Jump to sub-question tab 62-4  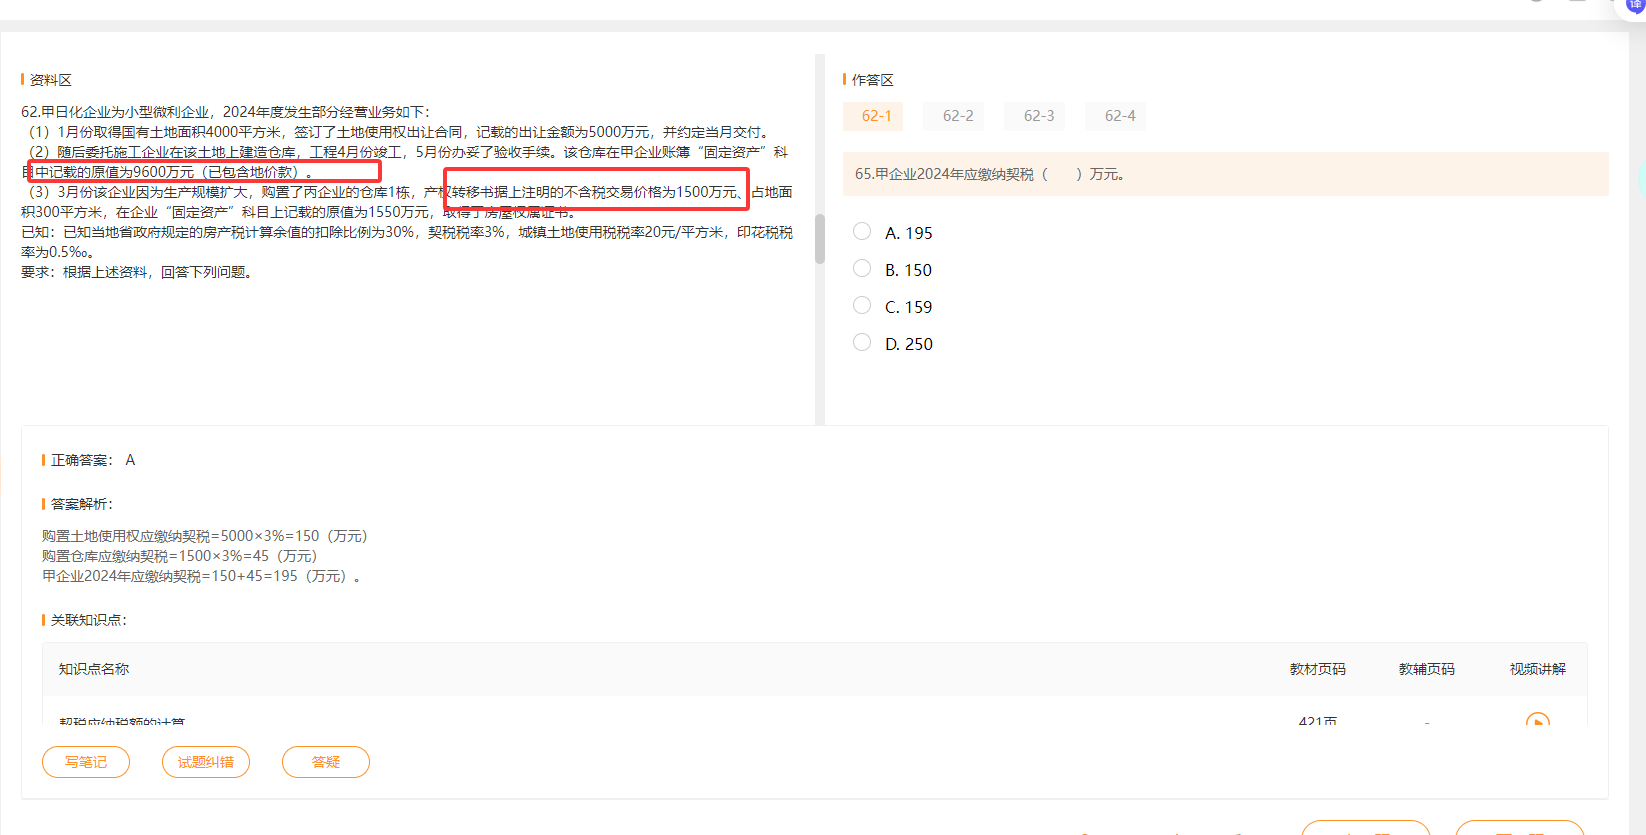1119,116
